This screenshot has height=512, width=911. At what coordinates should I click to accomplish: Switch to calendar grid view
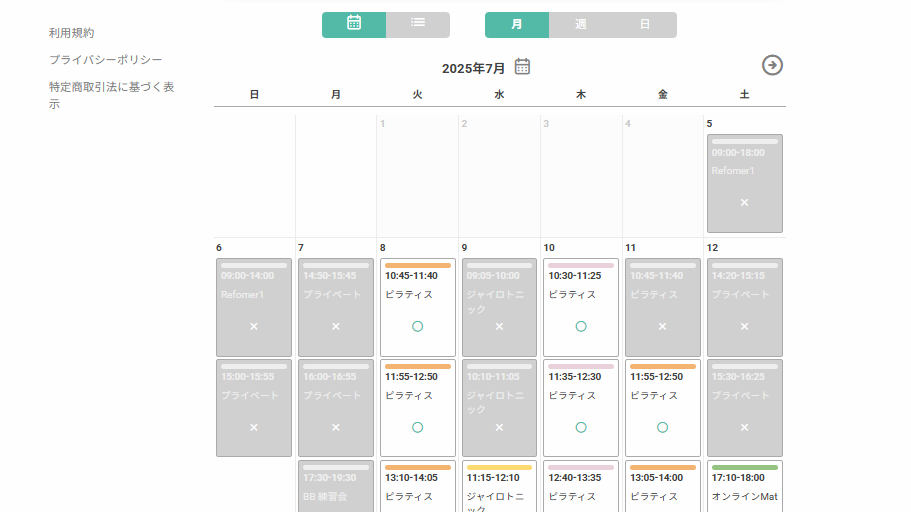(354, 24)
